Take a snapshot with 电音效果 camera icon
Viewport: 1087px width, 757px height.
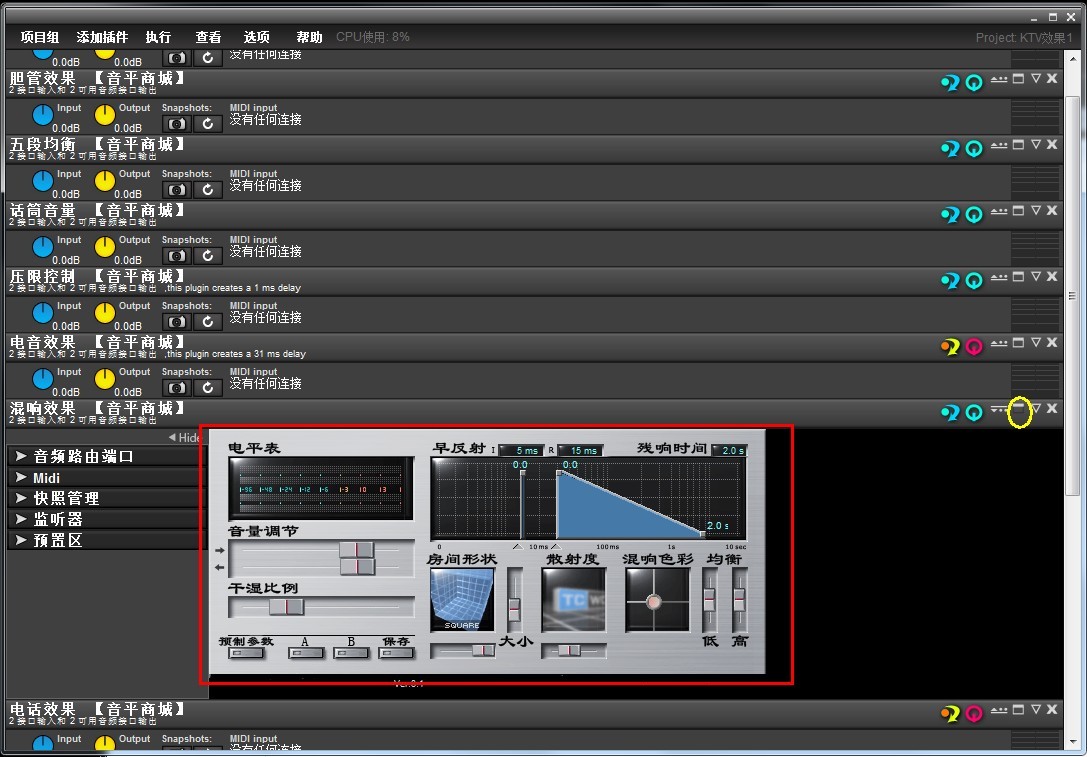click(x=177, y=388)
